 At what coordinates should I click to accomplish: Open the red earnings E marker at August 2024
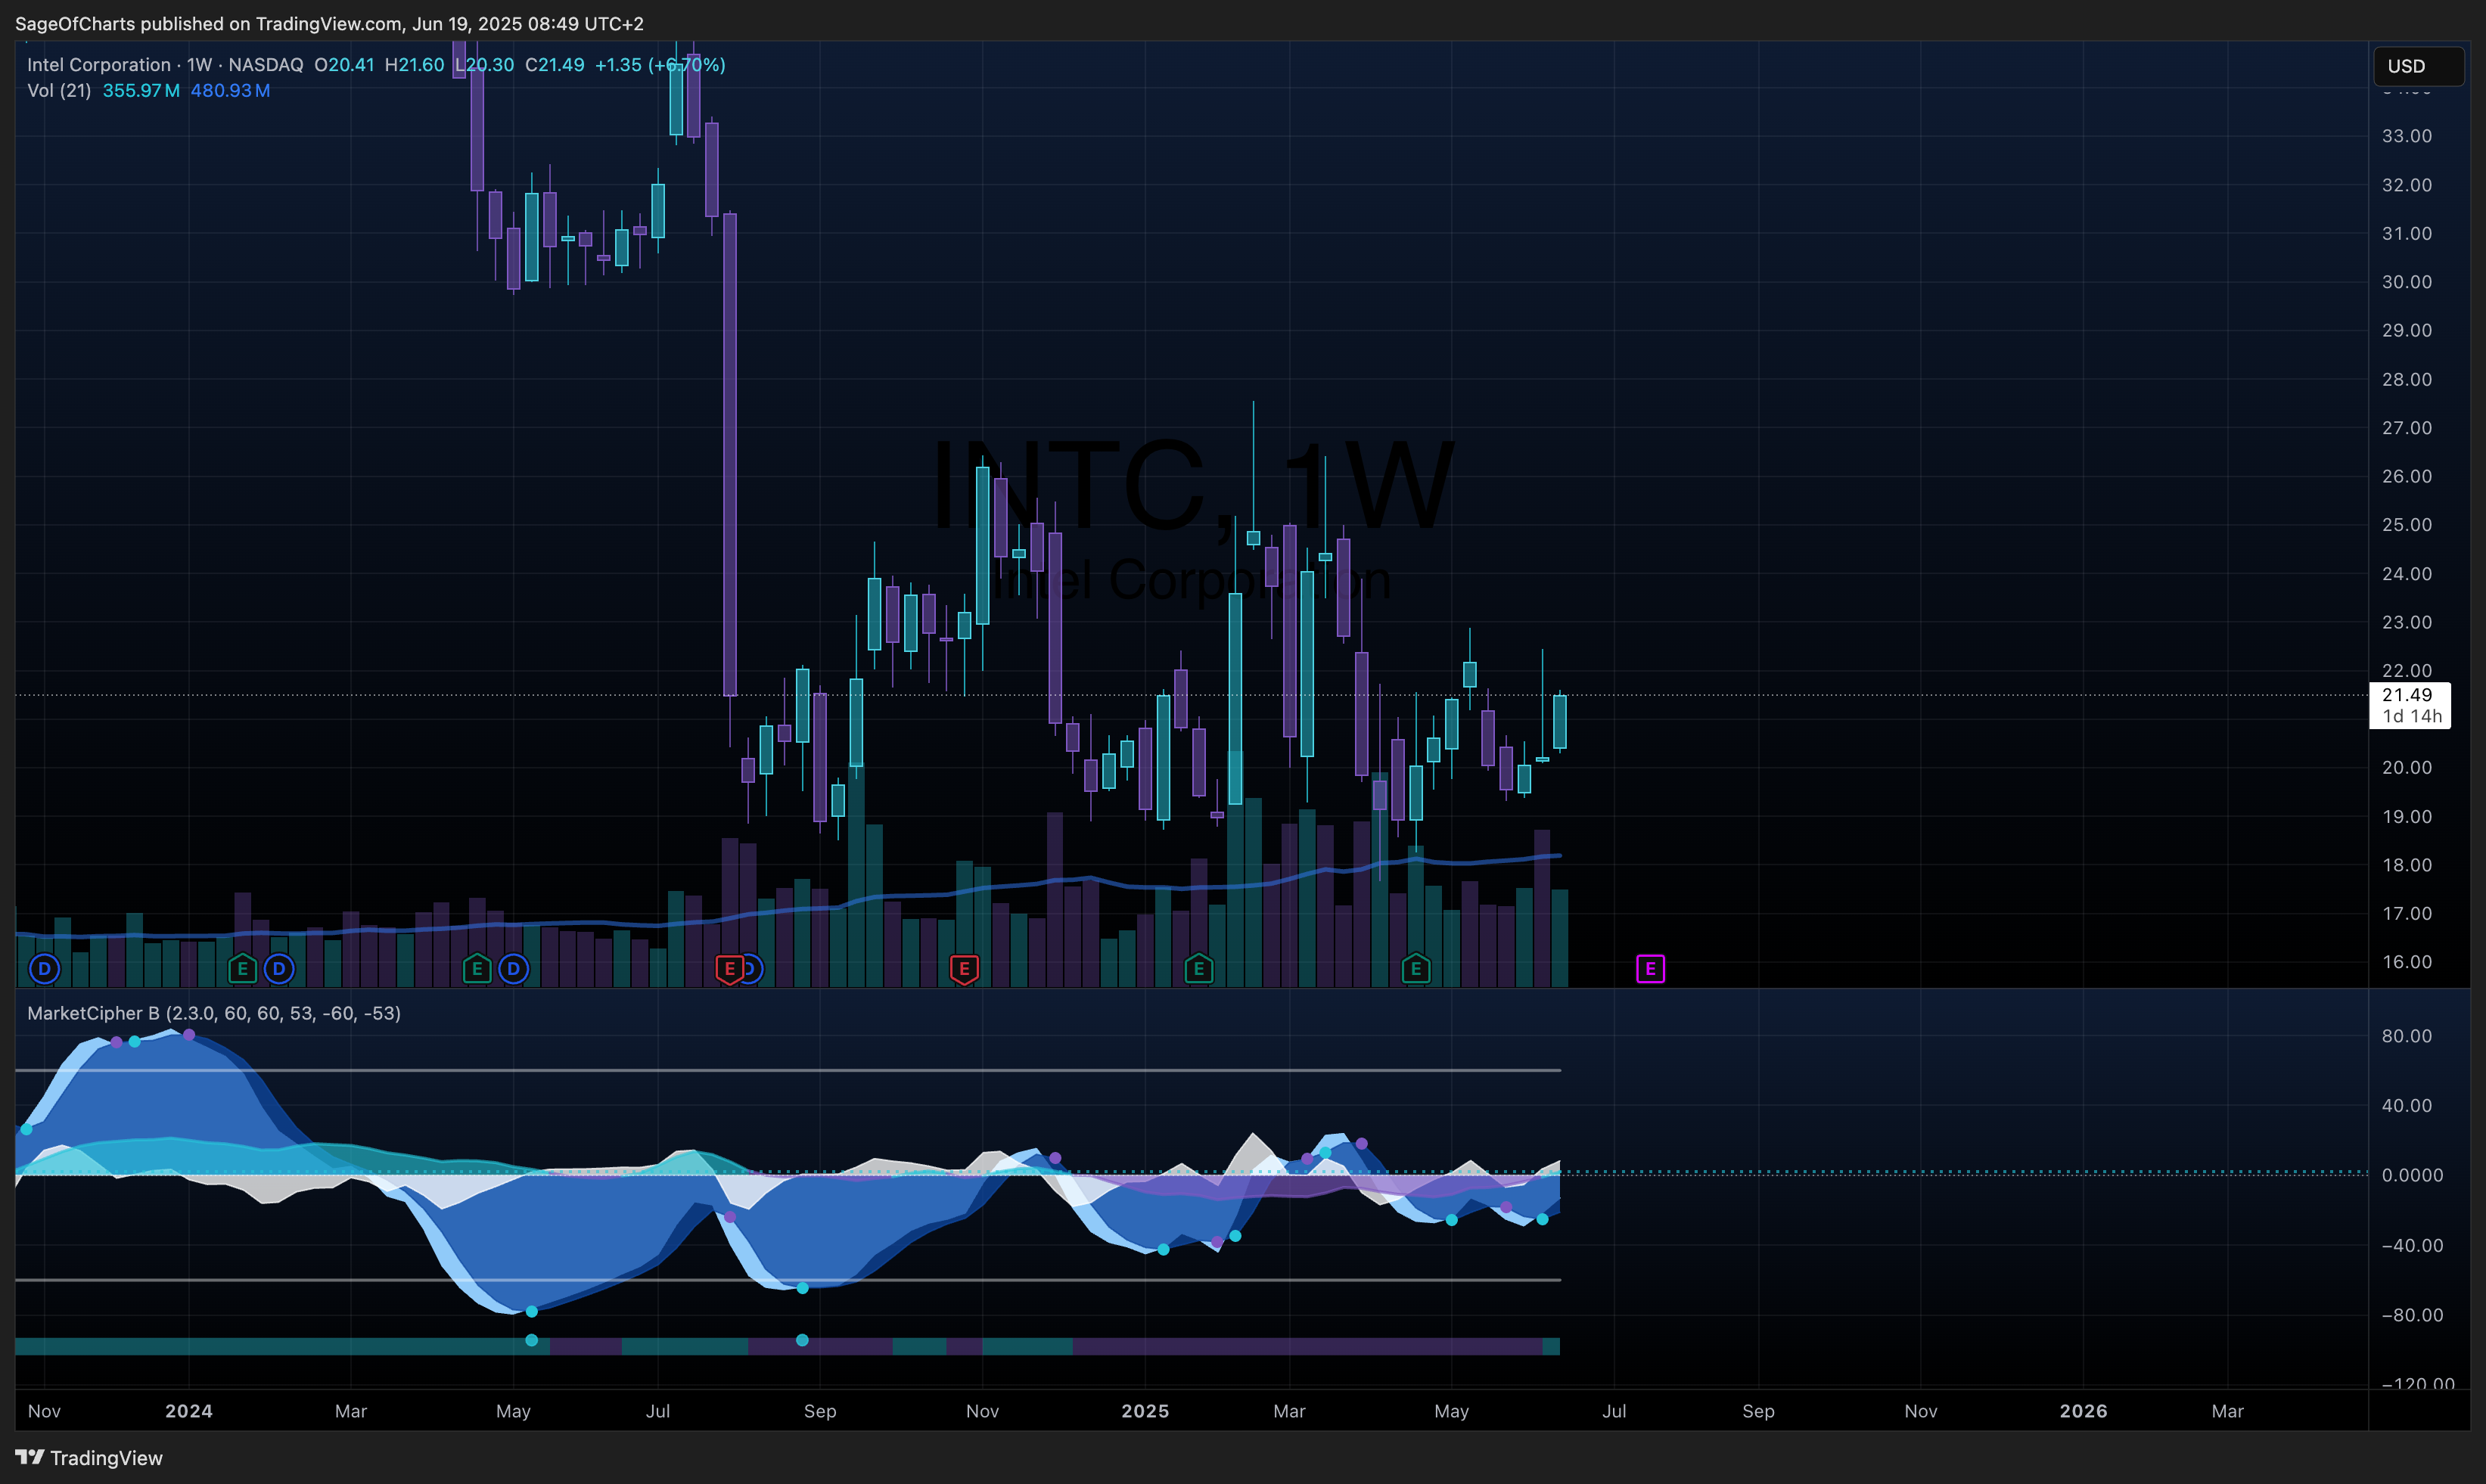point(730,968)
